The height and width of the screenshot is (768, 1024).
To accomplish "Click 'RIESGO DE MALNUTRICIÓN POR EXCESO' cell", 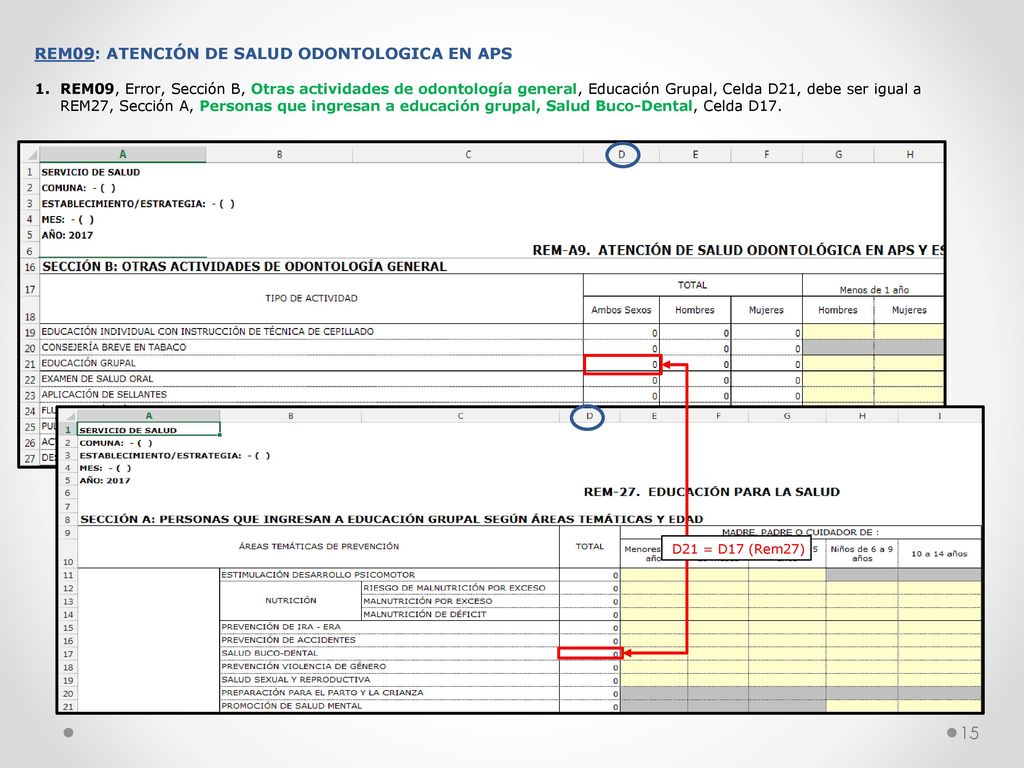I will (454, 588).
